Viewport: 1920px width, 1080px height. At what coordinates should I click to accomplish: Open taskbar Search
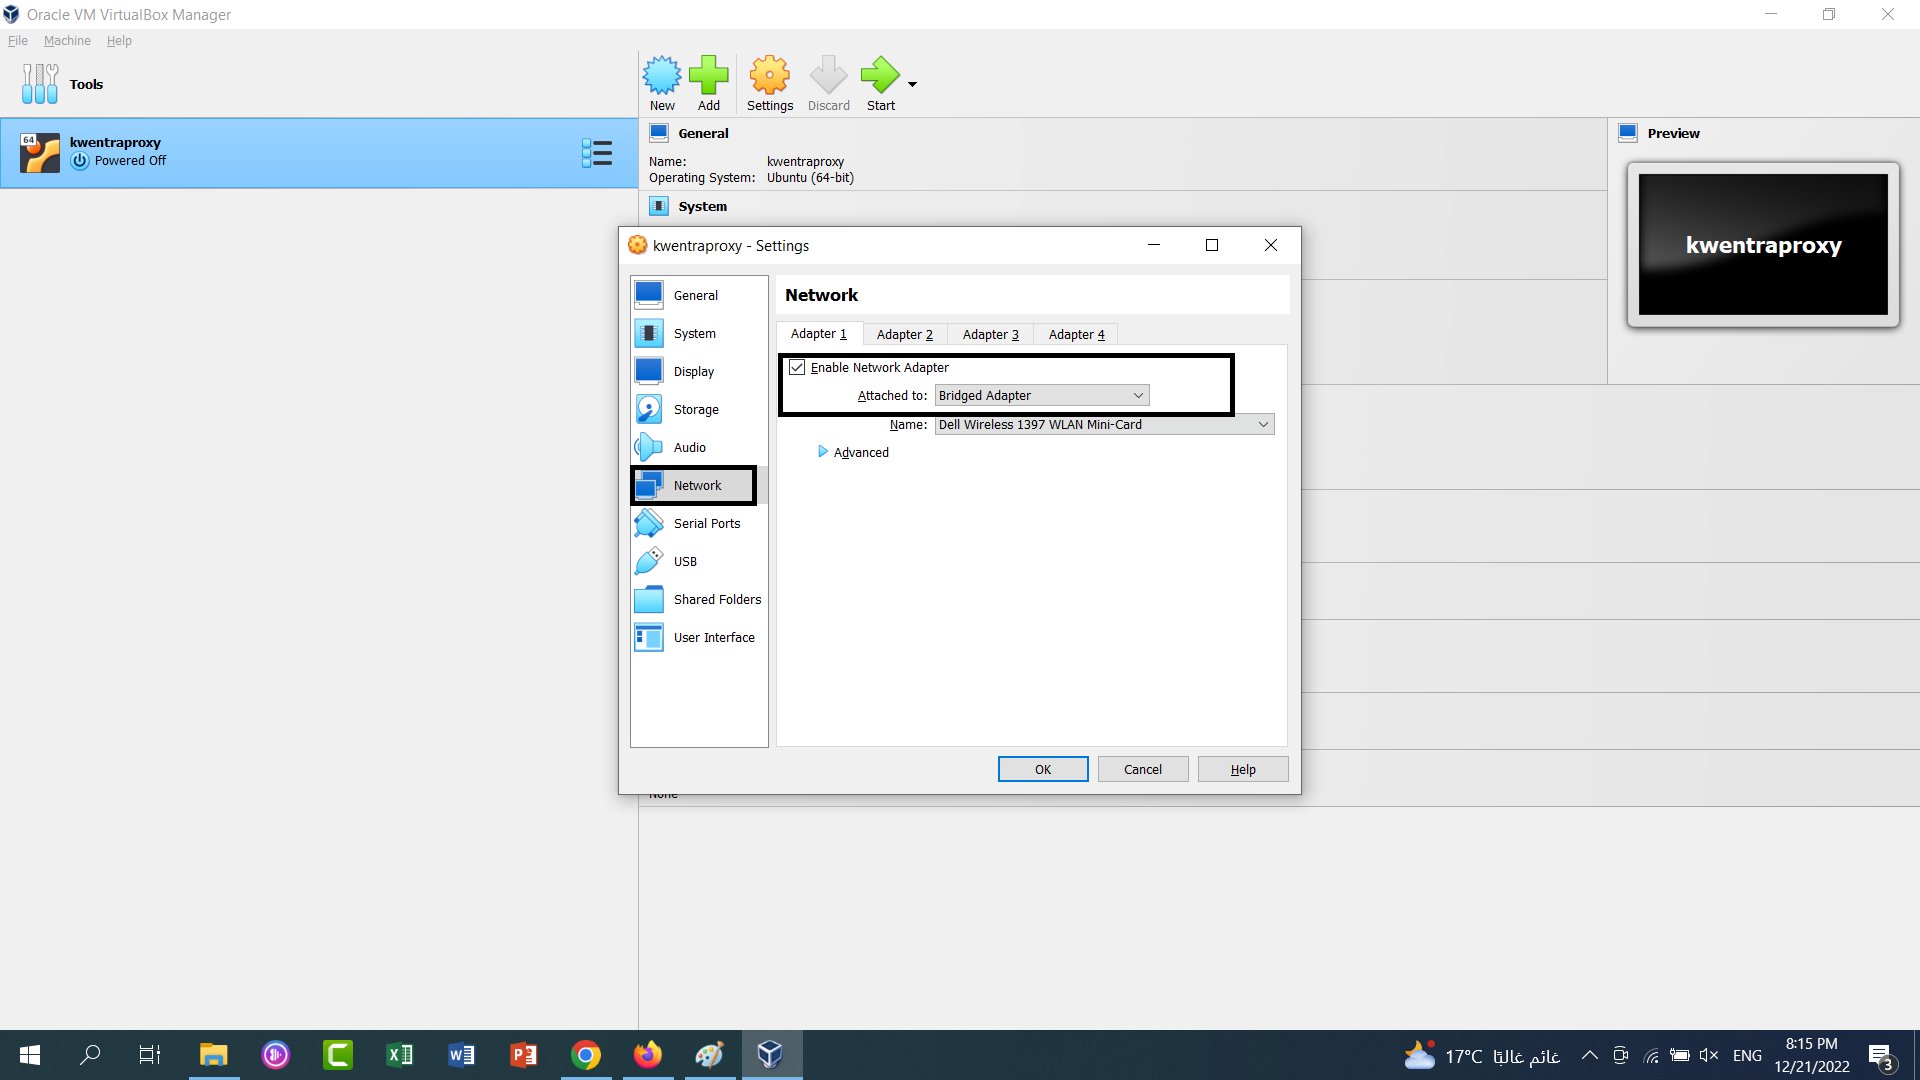[x=90, y=1055]
